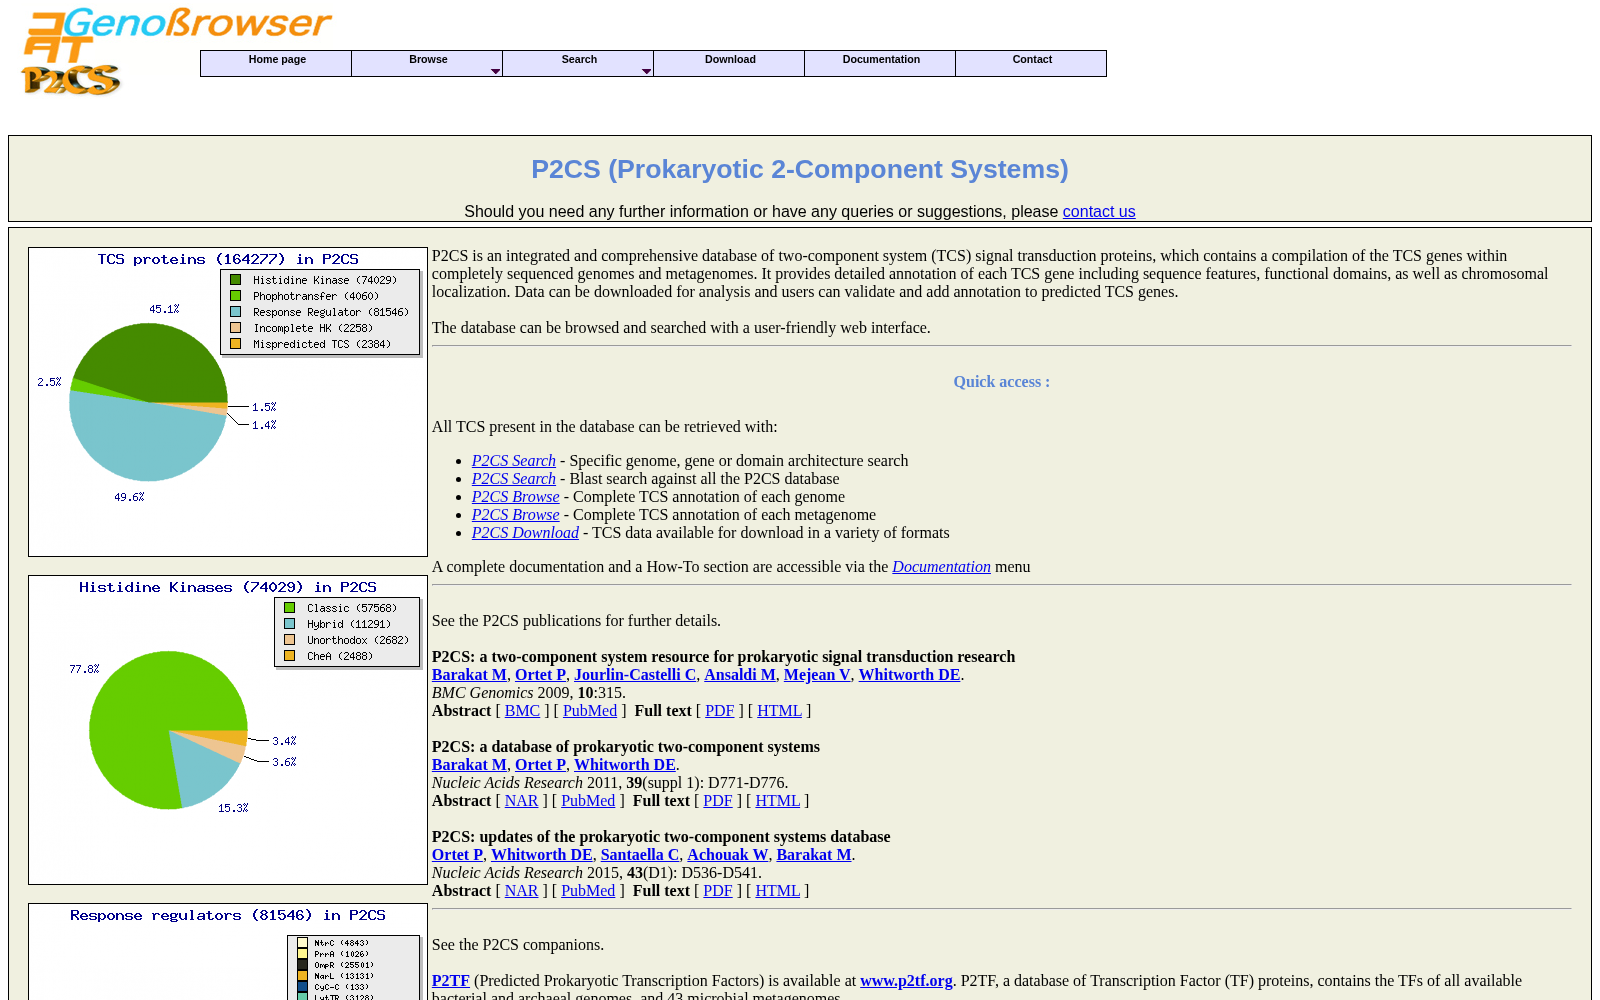The width and height of the screenshot is (1600, 1000).
Task: Open PubMed link for BMC Genomics 2009 paper
Action: pyautogui.click(x=590, y=711)
